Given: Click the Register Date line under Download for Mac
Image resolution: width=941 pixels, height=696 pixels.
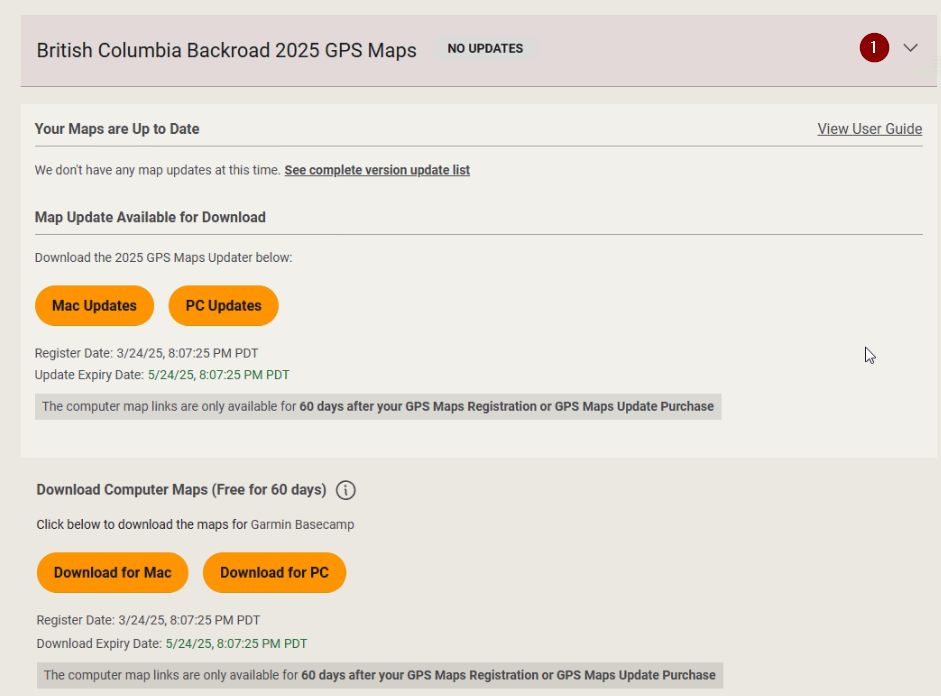Looking at the screenshot, I should click(148, 620).
